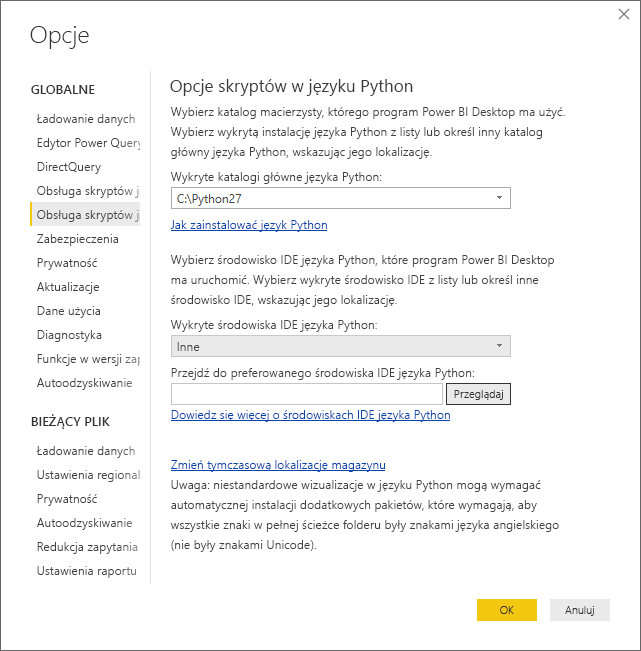This screenshot has width=641, height=651.
Task: Open global Autoodzyskiwanie settings
Action: tap(86, 383)
